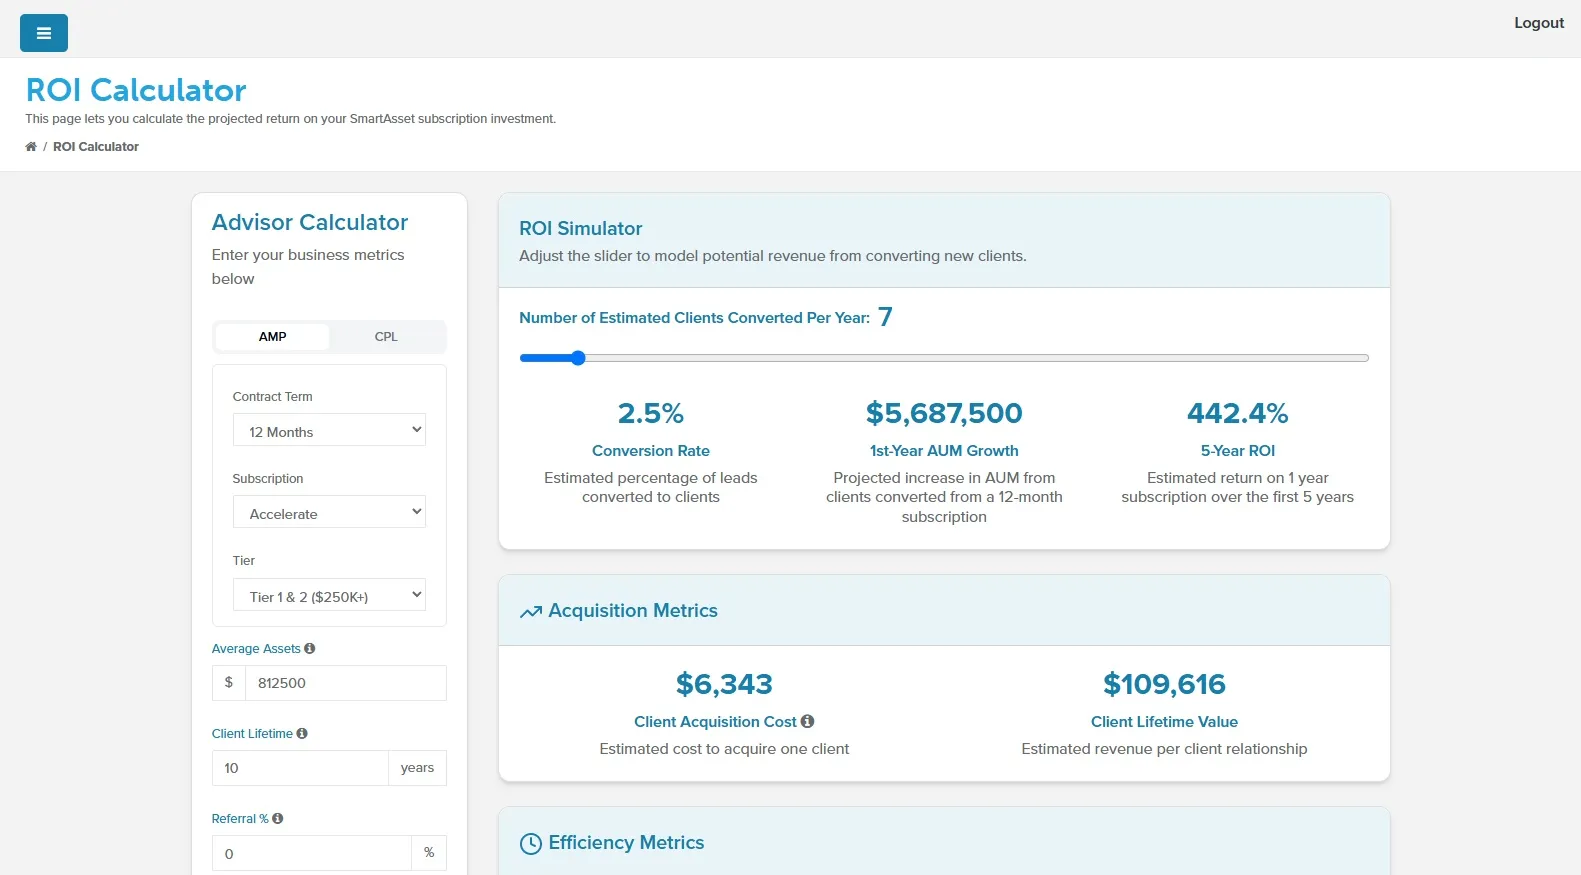
Task: Click the Client Lifetime years input
Action: click(x=300, y=768)
